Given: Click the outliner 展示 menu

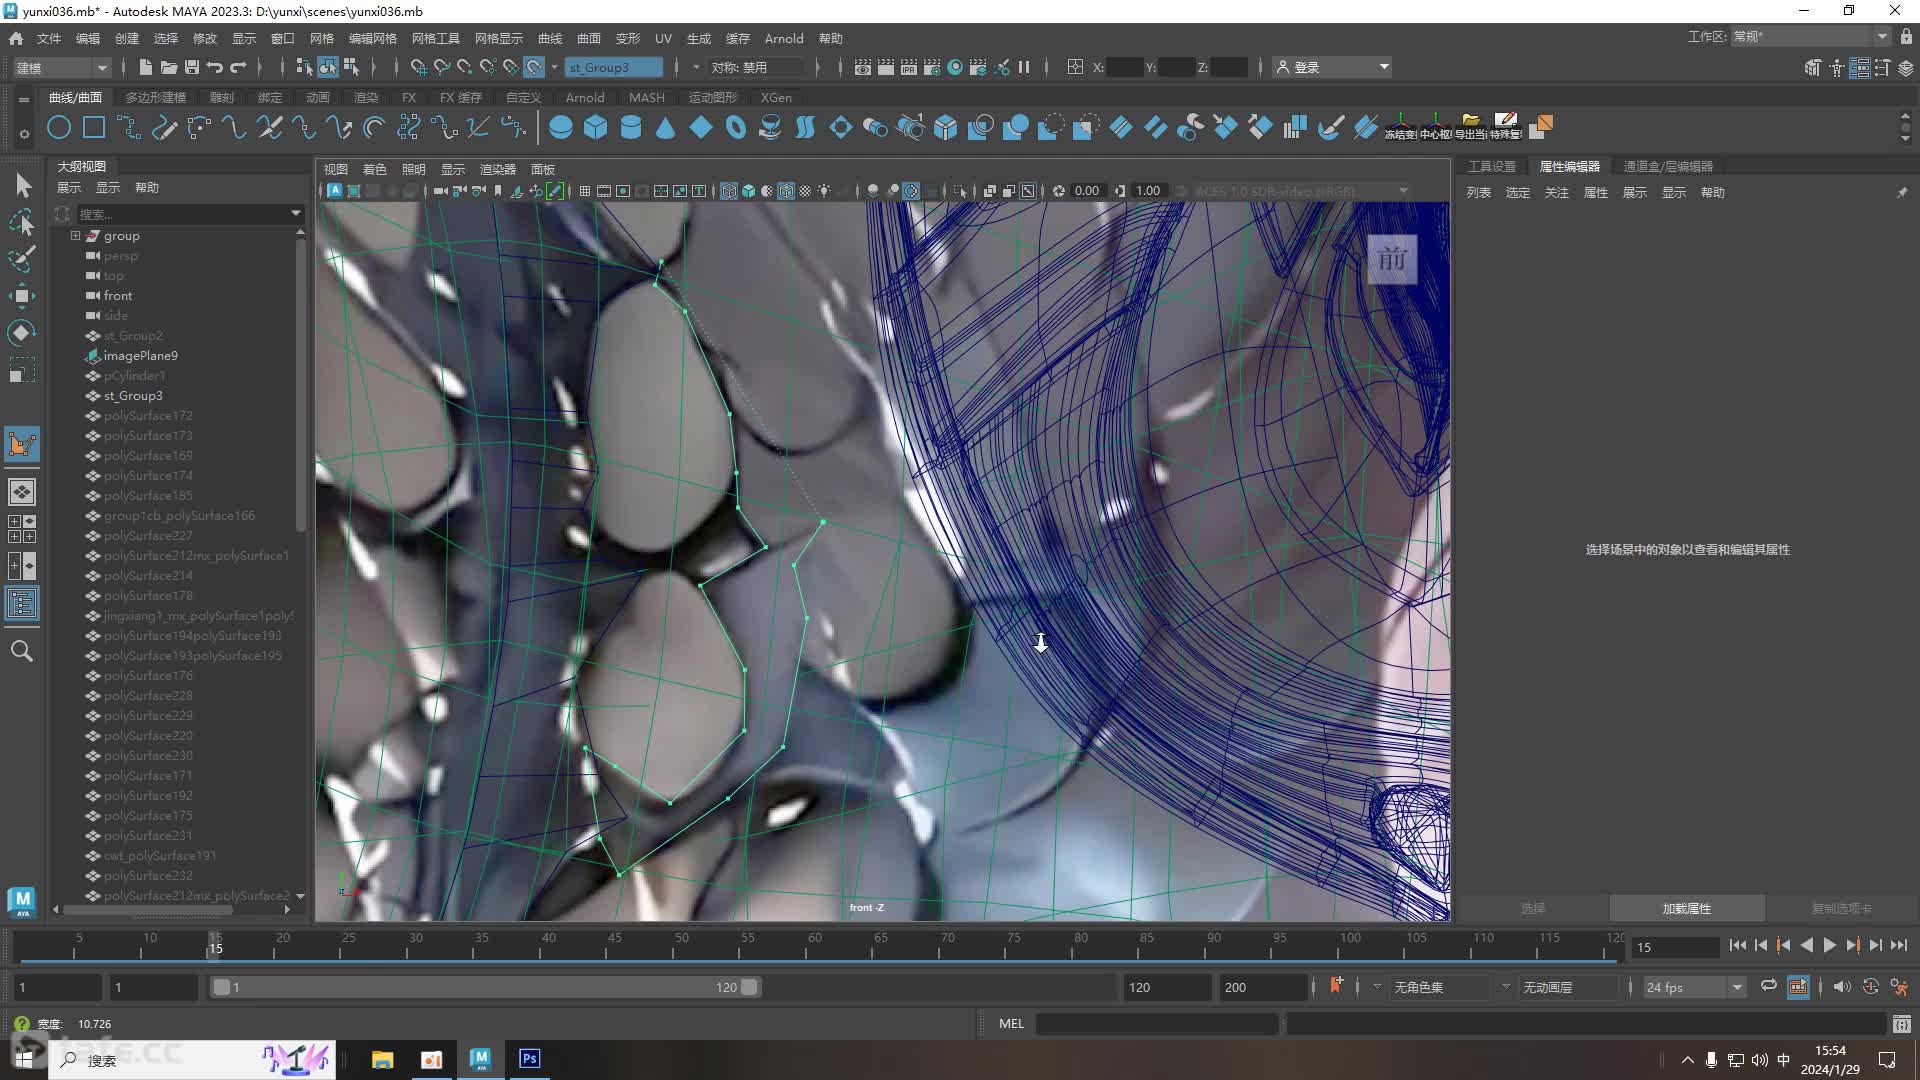Looking at the screenshot, I should [x=69, y=187].
